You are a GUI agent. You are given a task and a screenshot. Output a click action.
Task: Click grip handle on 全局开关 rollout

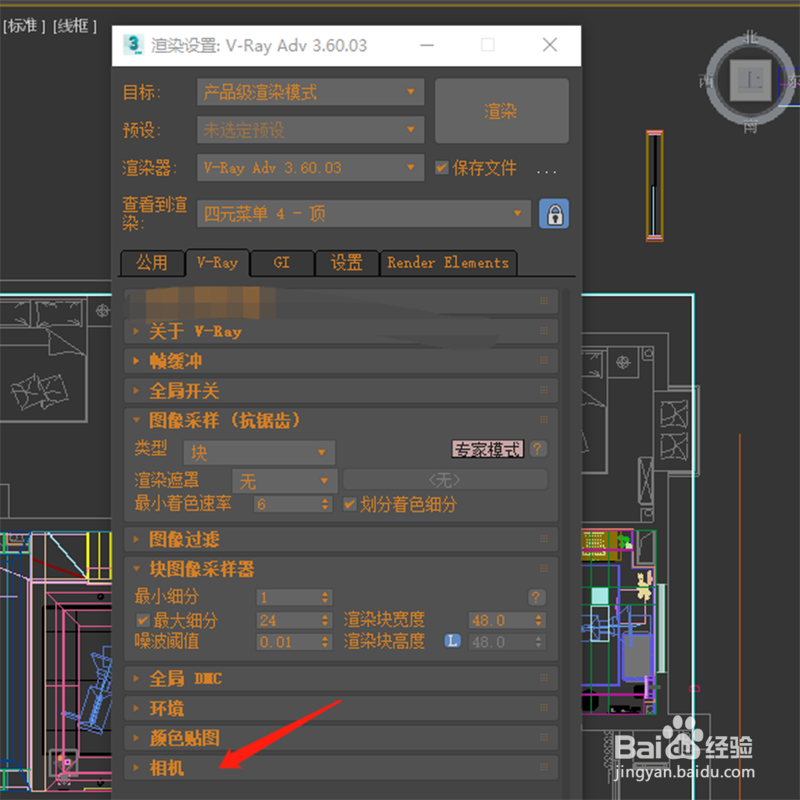544,390
